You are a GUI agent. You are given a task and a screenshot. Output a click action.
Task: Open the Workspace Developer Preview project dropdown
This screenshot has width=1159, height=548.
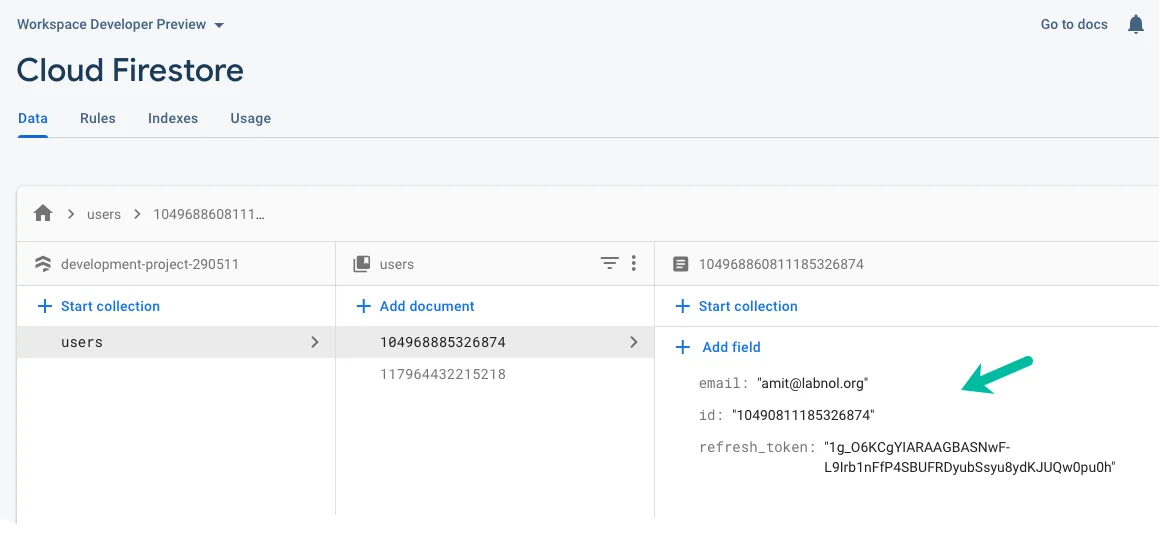[120, 24]
